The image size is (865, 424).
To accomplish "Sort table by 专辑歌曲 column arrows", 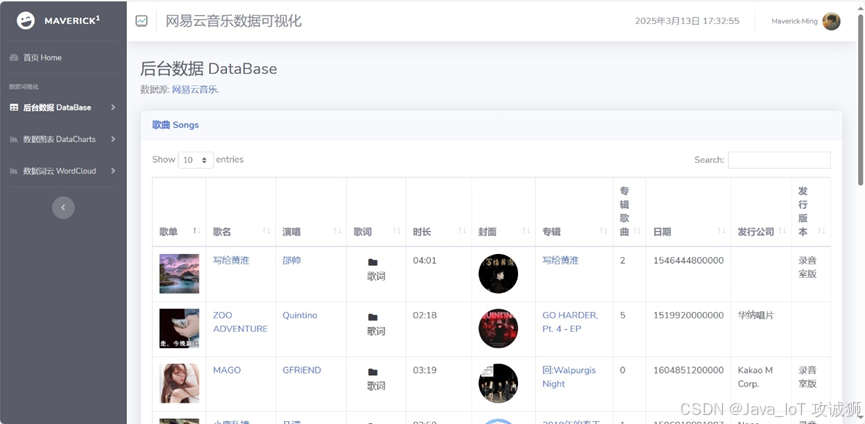I will 637,231.
